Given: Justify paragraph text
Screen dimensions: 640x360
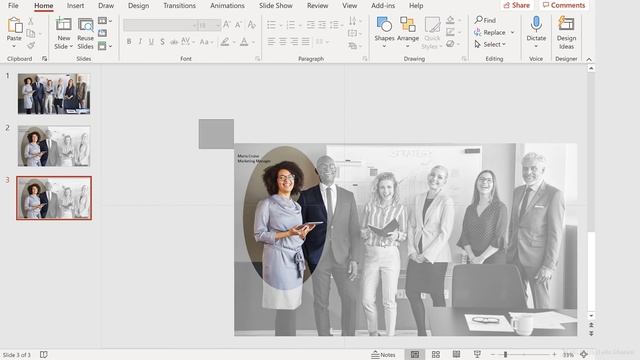Looking at the screenshot, I should click(x=305, y=41).
